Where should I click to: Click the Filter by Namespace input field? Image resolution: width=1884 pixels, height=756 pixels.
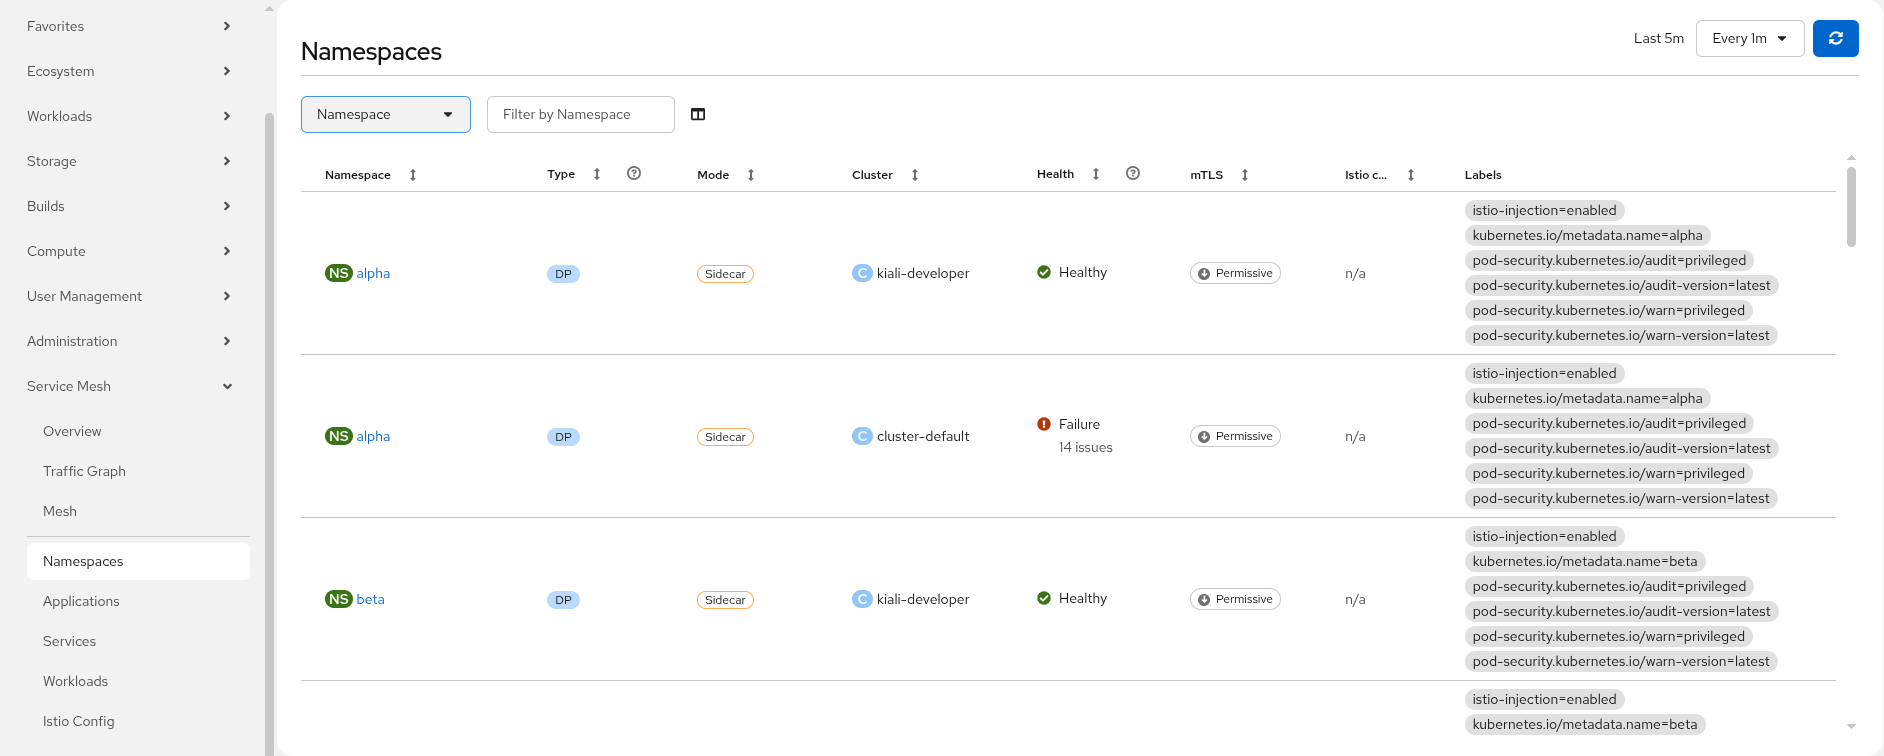(581, 114)
